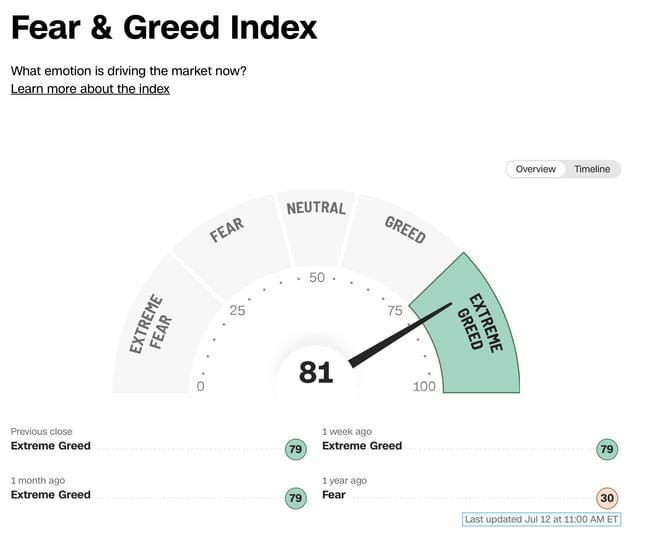The width and height of the screenshot is (650, 534).
Task: Click the Previous close Extreme Greed label
Action: point(51,446)
